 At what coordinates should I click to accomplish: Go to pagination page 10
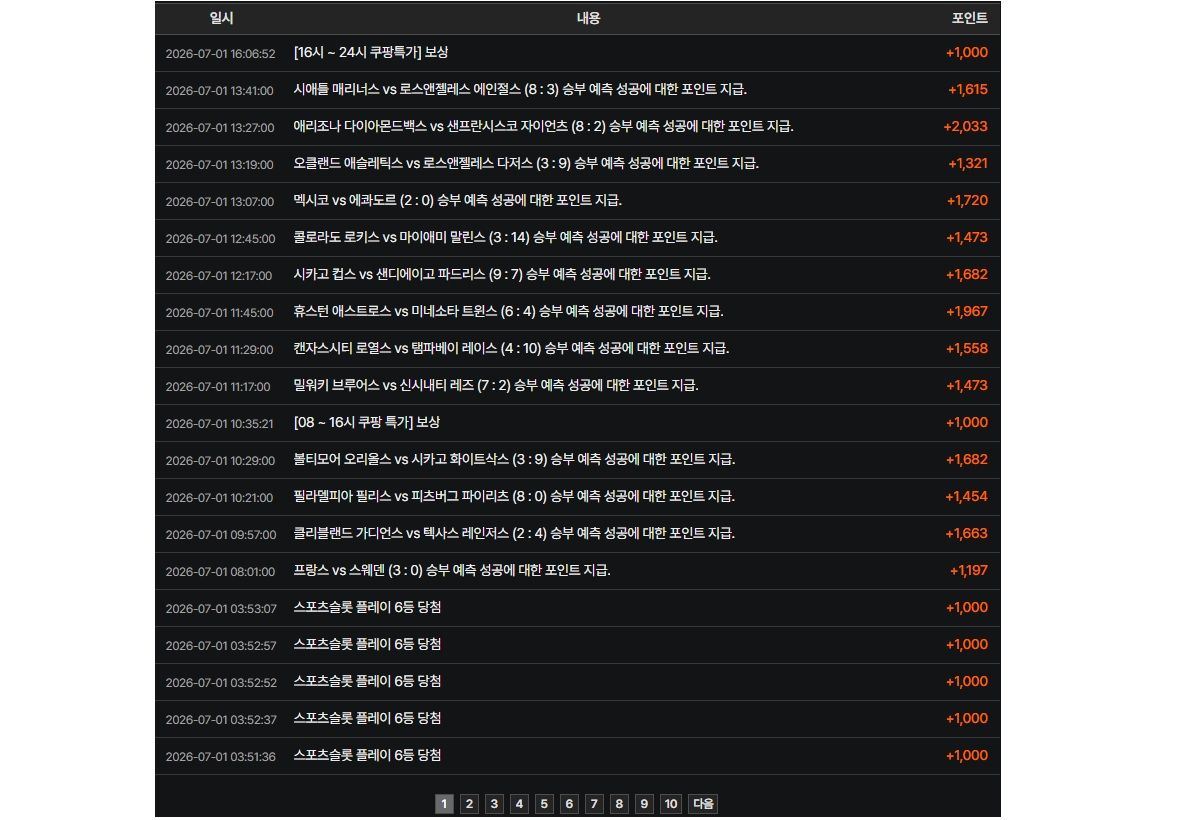point(671,803)
